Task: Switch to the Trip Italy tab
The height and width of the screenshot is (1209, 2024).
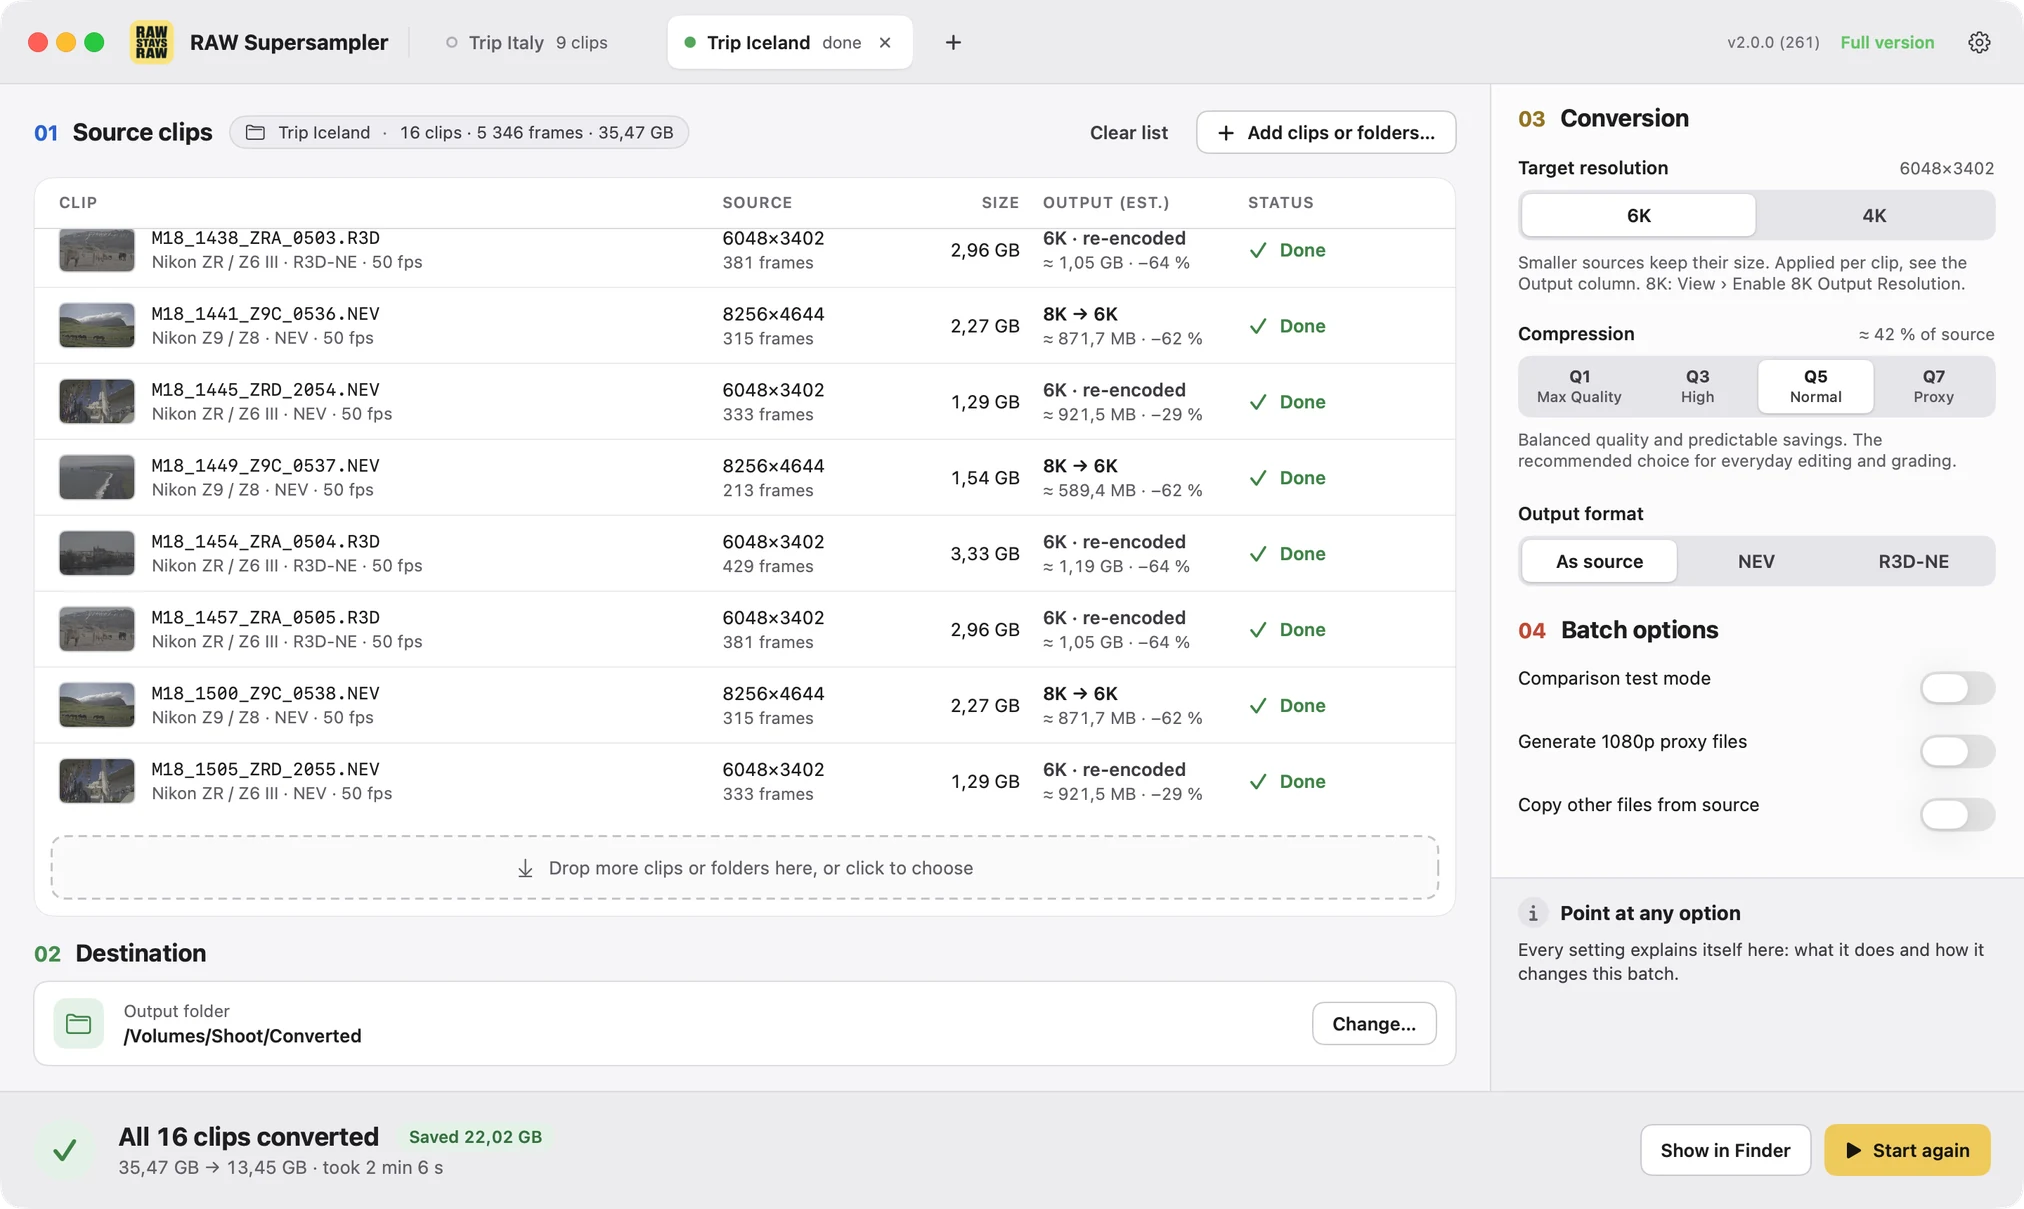Action: click(x=527, y=42)
